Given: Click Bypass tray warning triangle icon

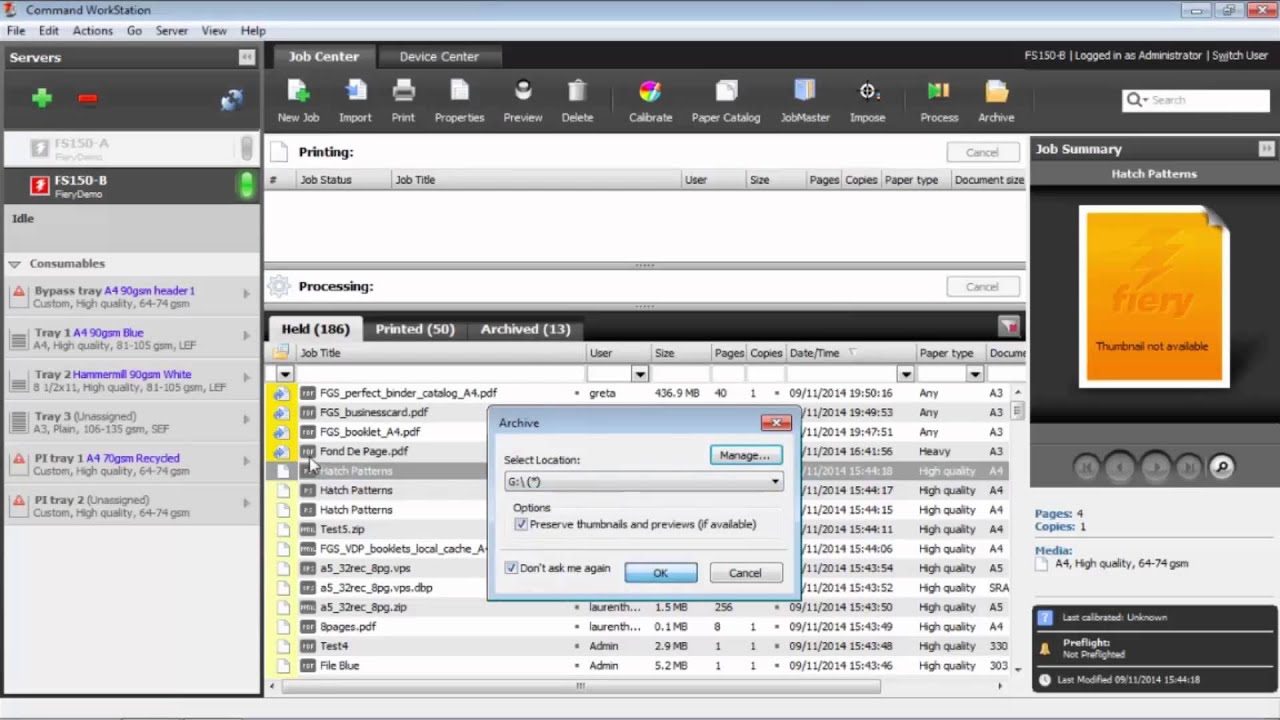Looking at the screenshot, I should [18, 291].
